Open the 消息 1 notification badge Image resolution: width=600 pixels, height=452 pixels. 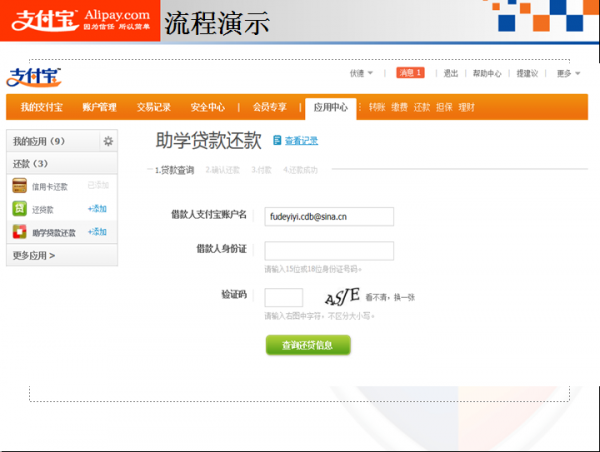click(410, 73)
